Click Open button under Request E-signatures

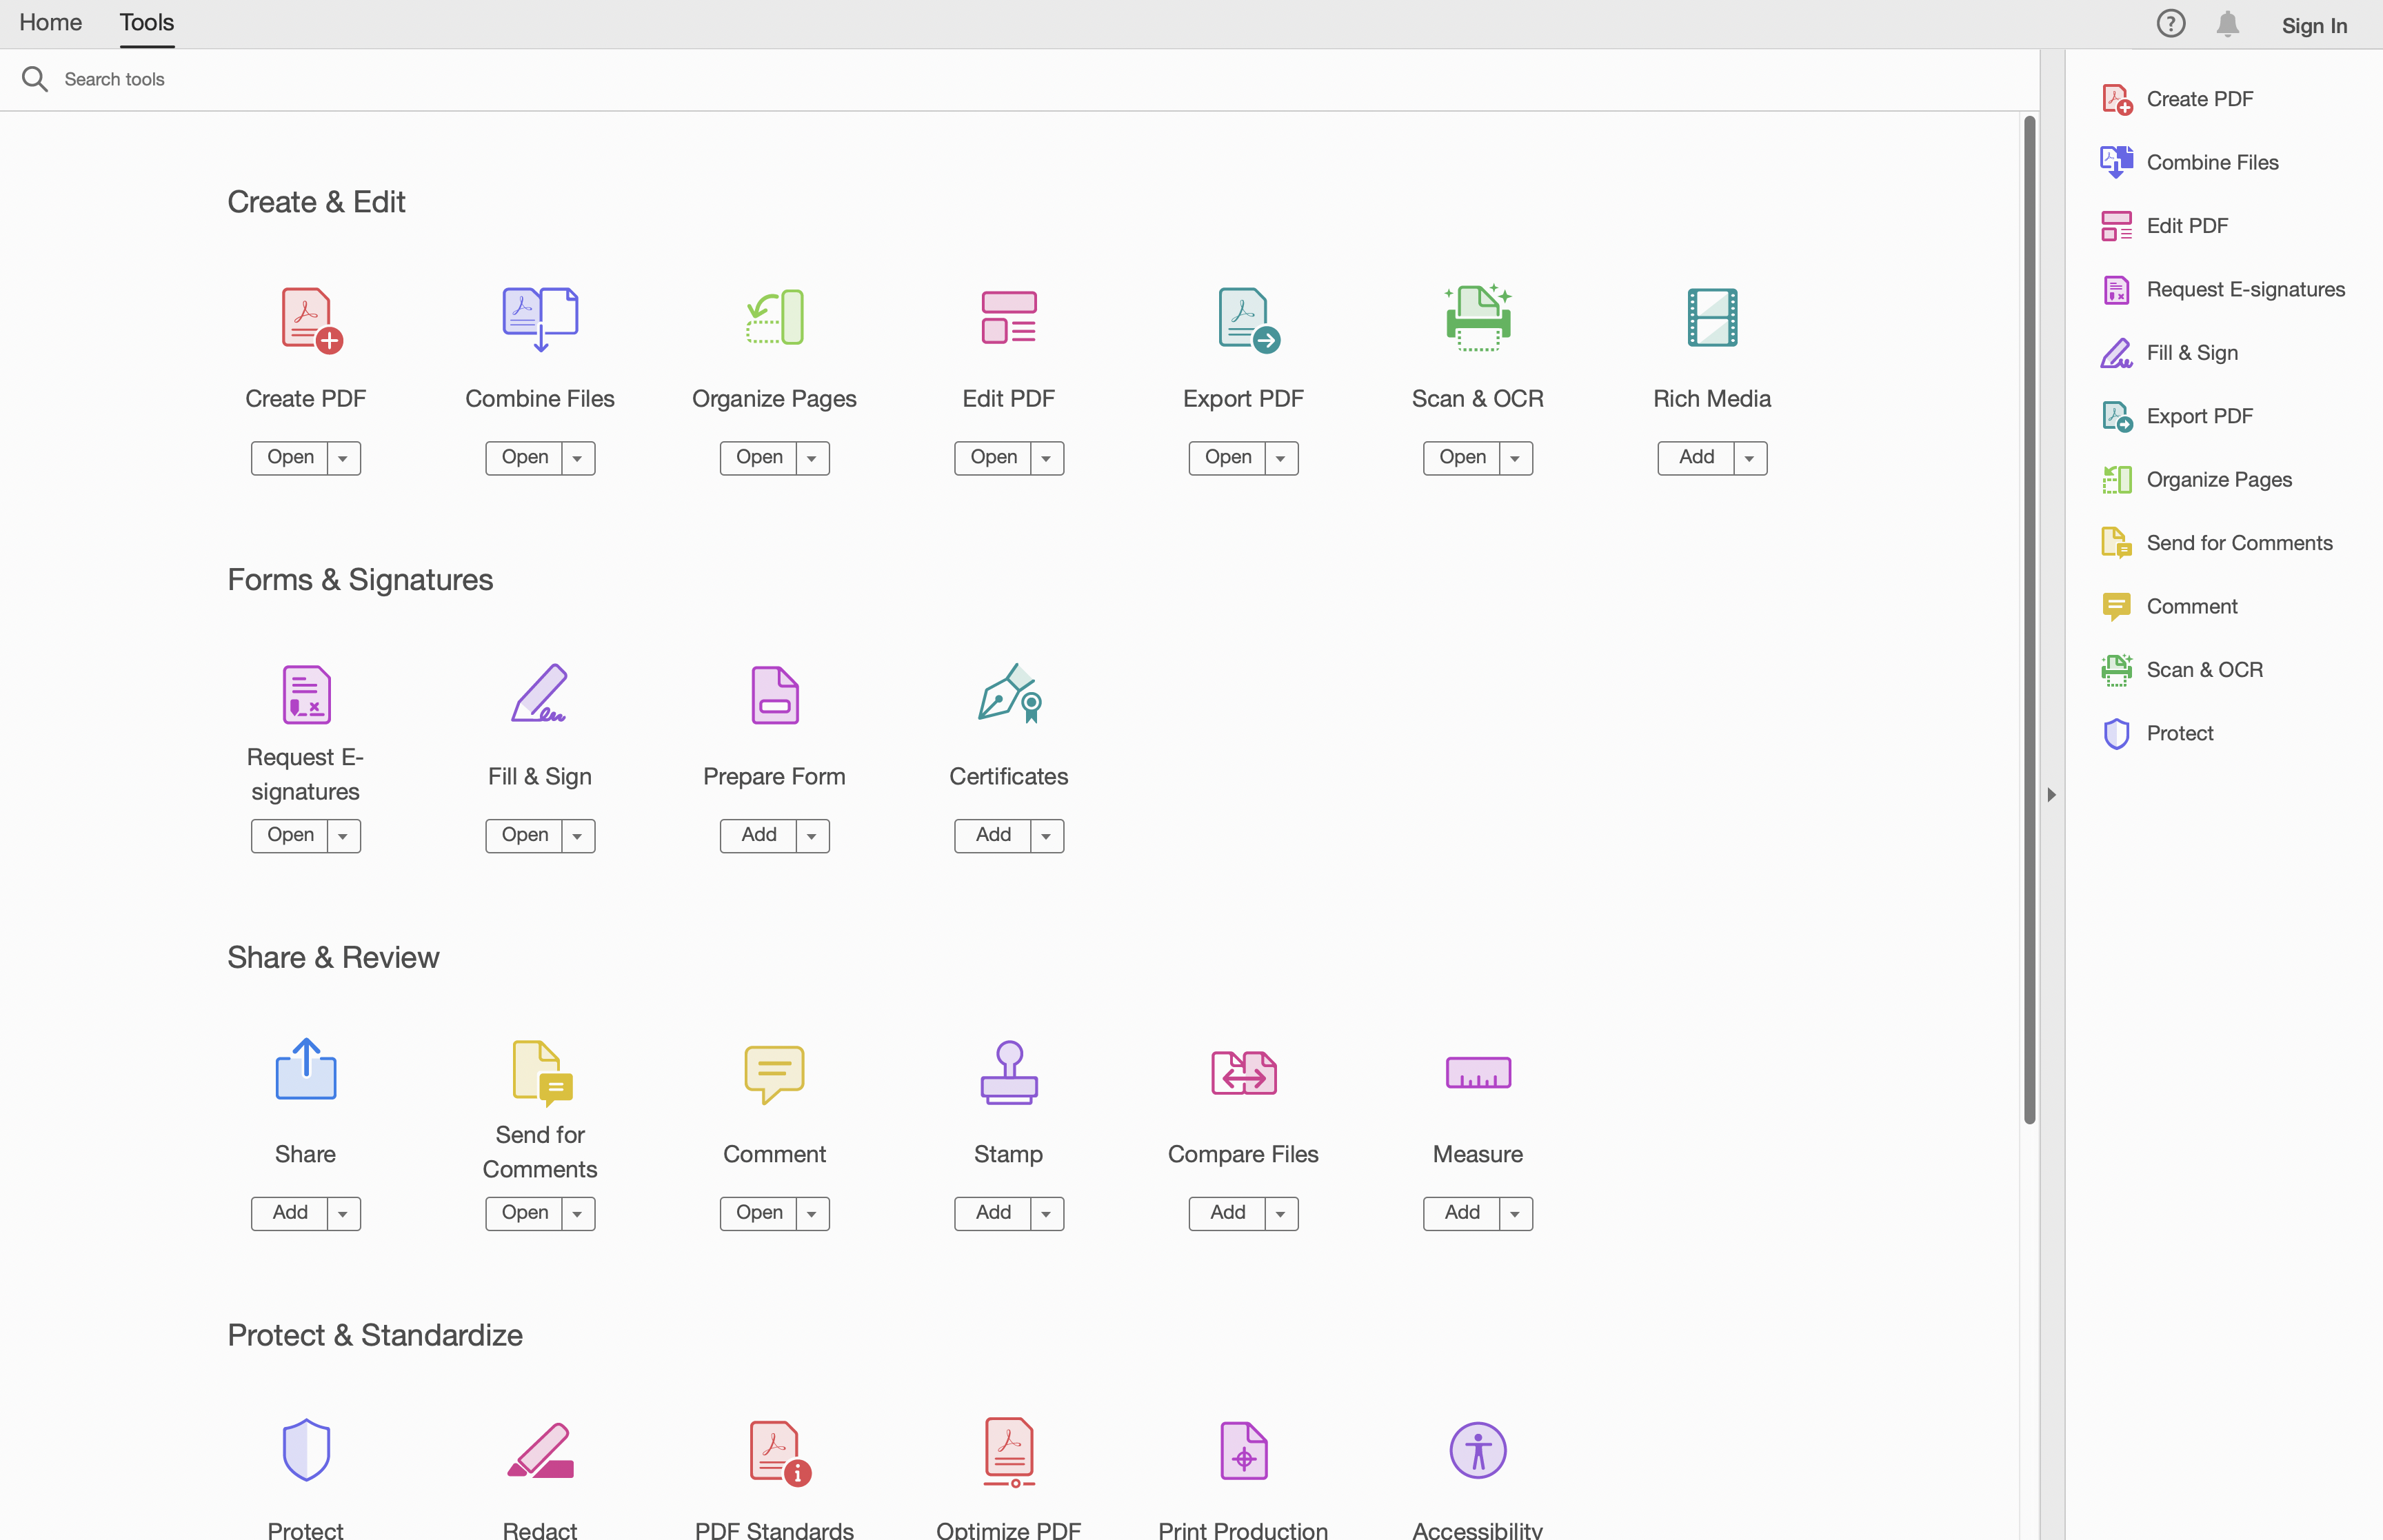pos(290,836)
